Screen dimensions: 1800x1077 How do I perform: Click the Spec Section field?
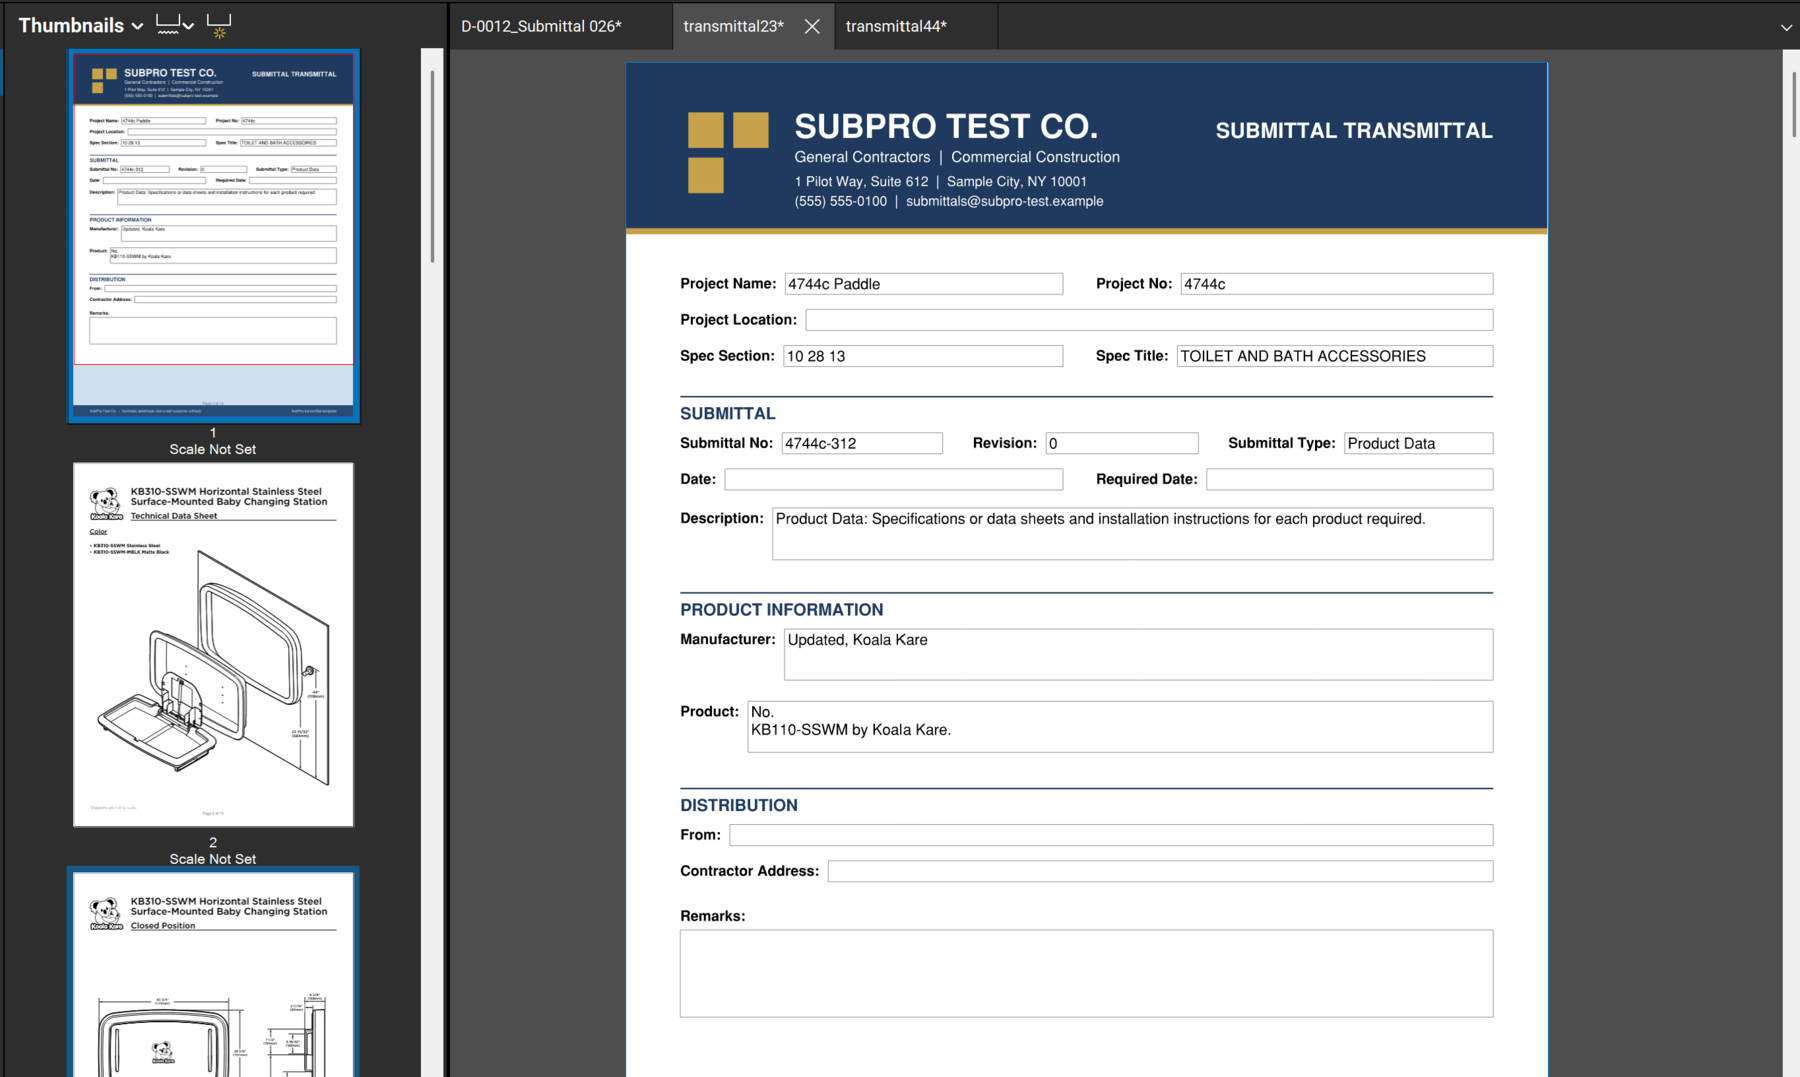[923, 356]
